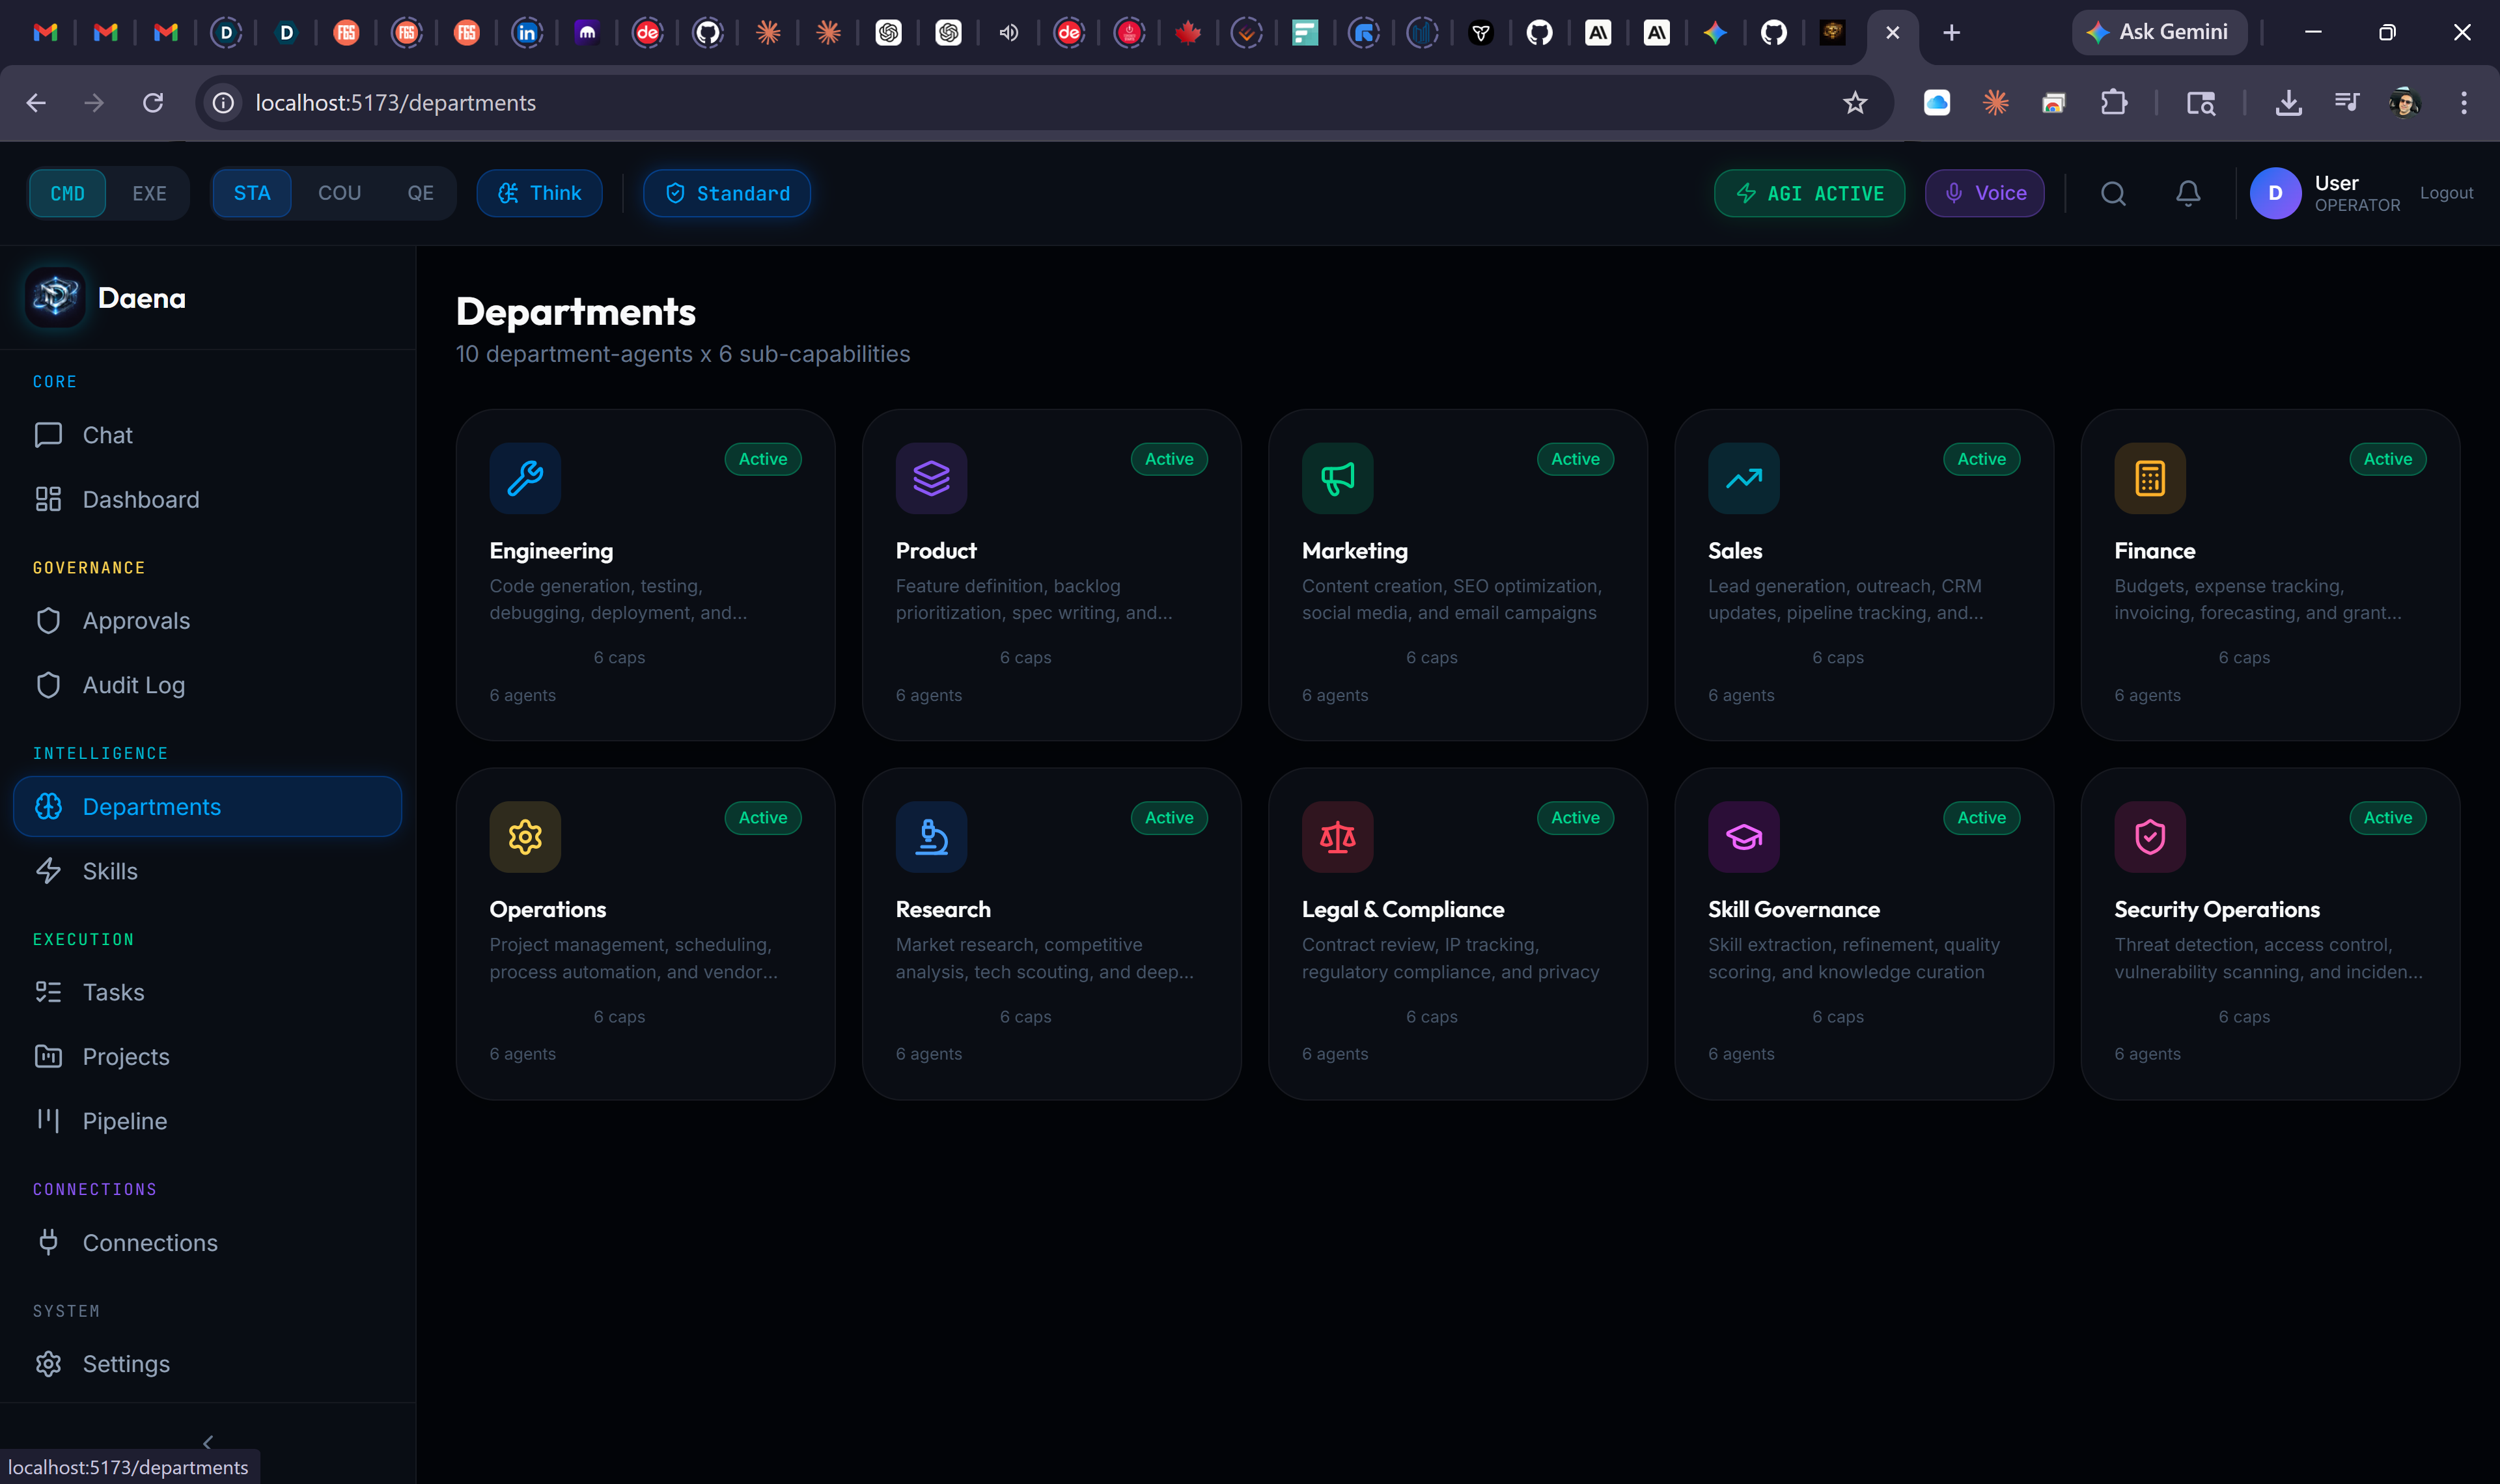2500x1484 pixels.
Task: Open the Standard governance level selector
Action: click(727, 193)
